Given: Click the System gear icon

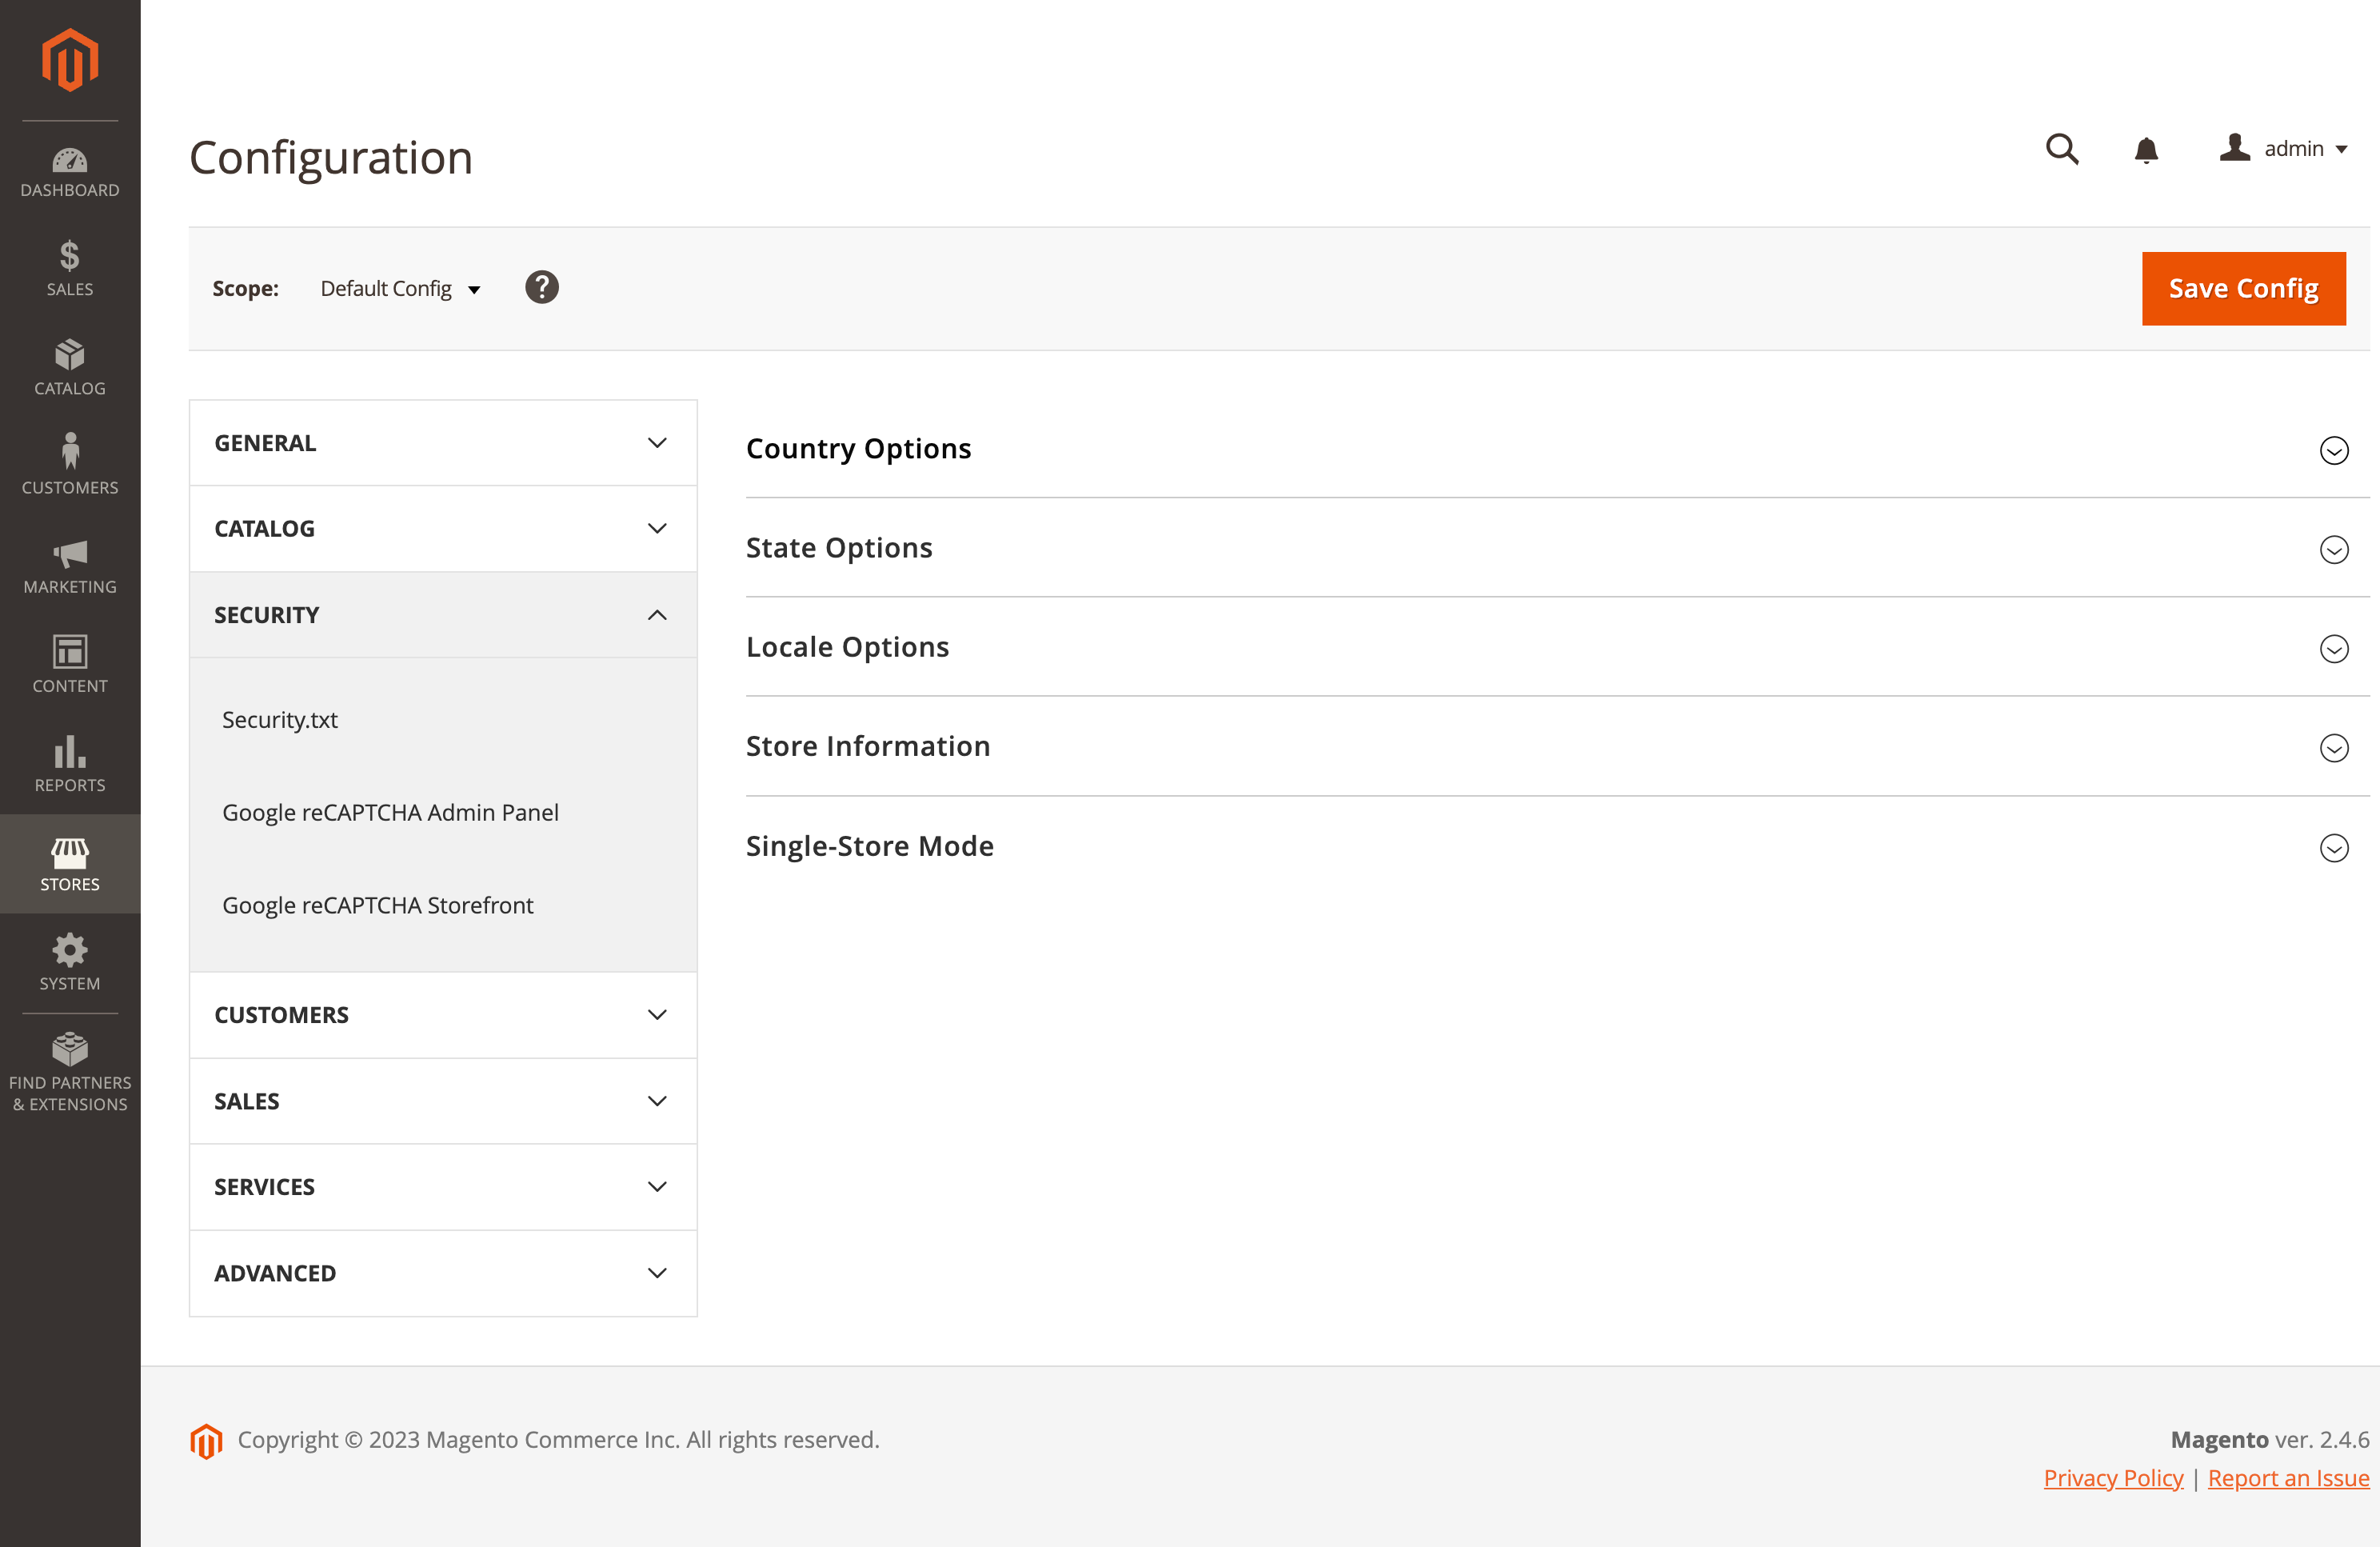Looking at the screenshot, I should coord(69,961).
